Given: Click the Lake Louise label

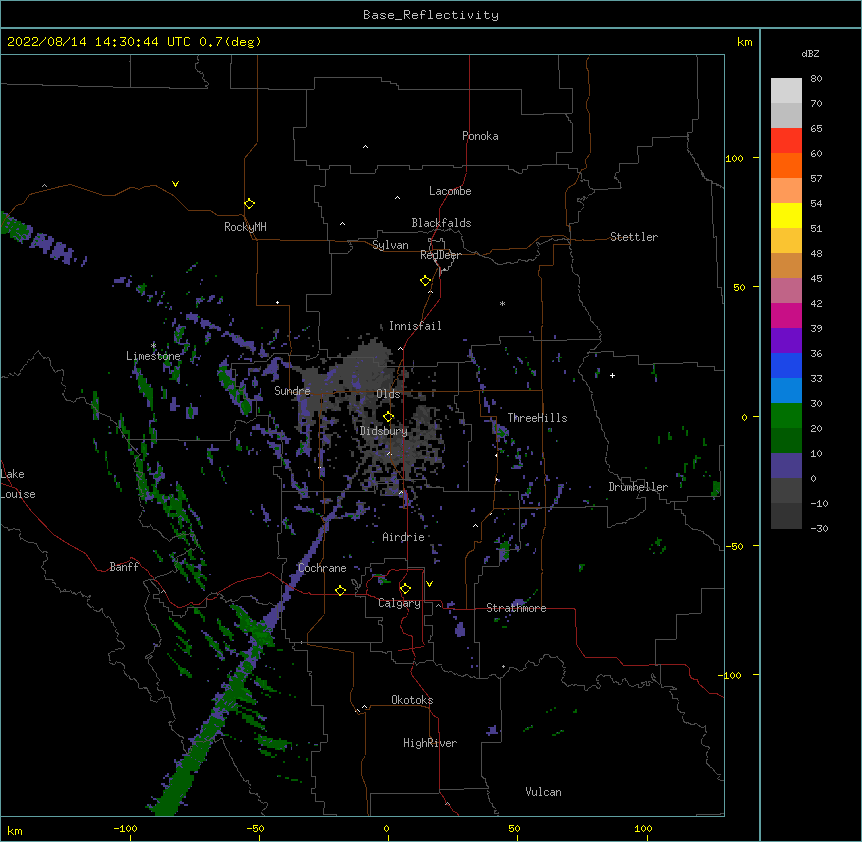Looking at the screenshot, I should 18,484.
